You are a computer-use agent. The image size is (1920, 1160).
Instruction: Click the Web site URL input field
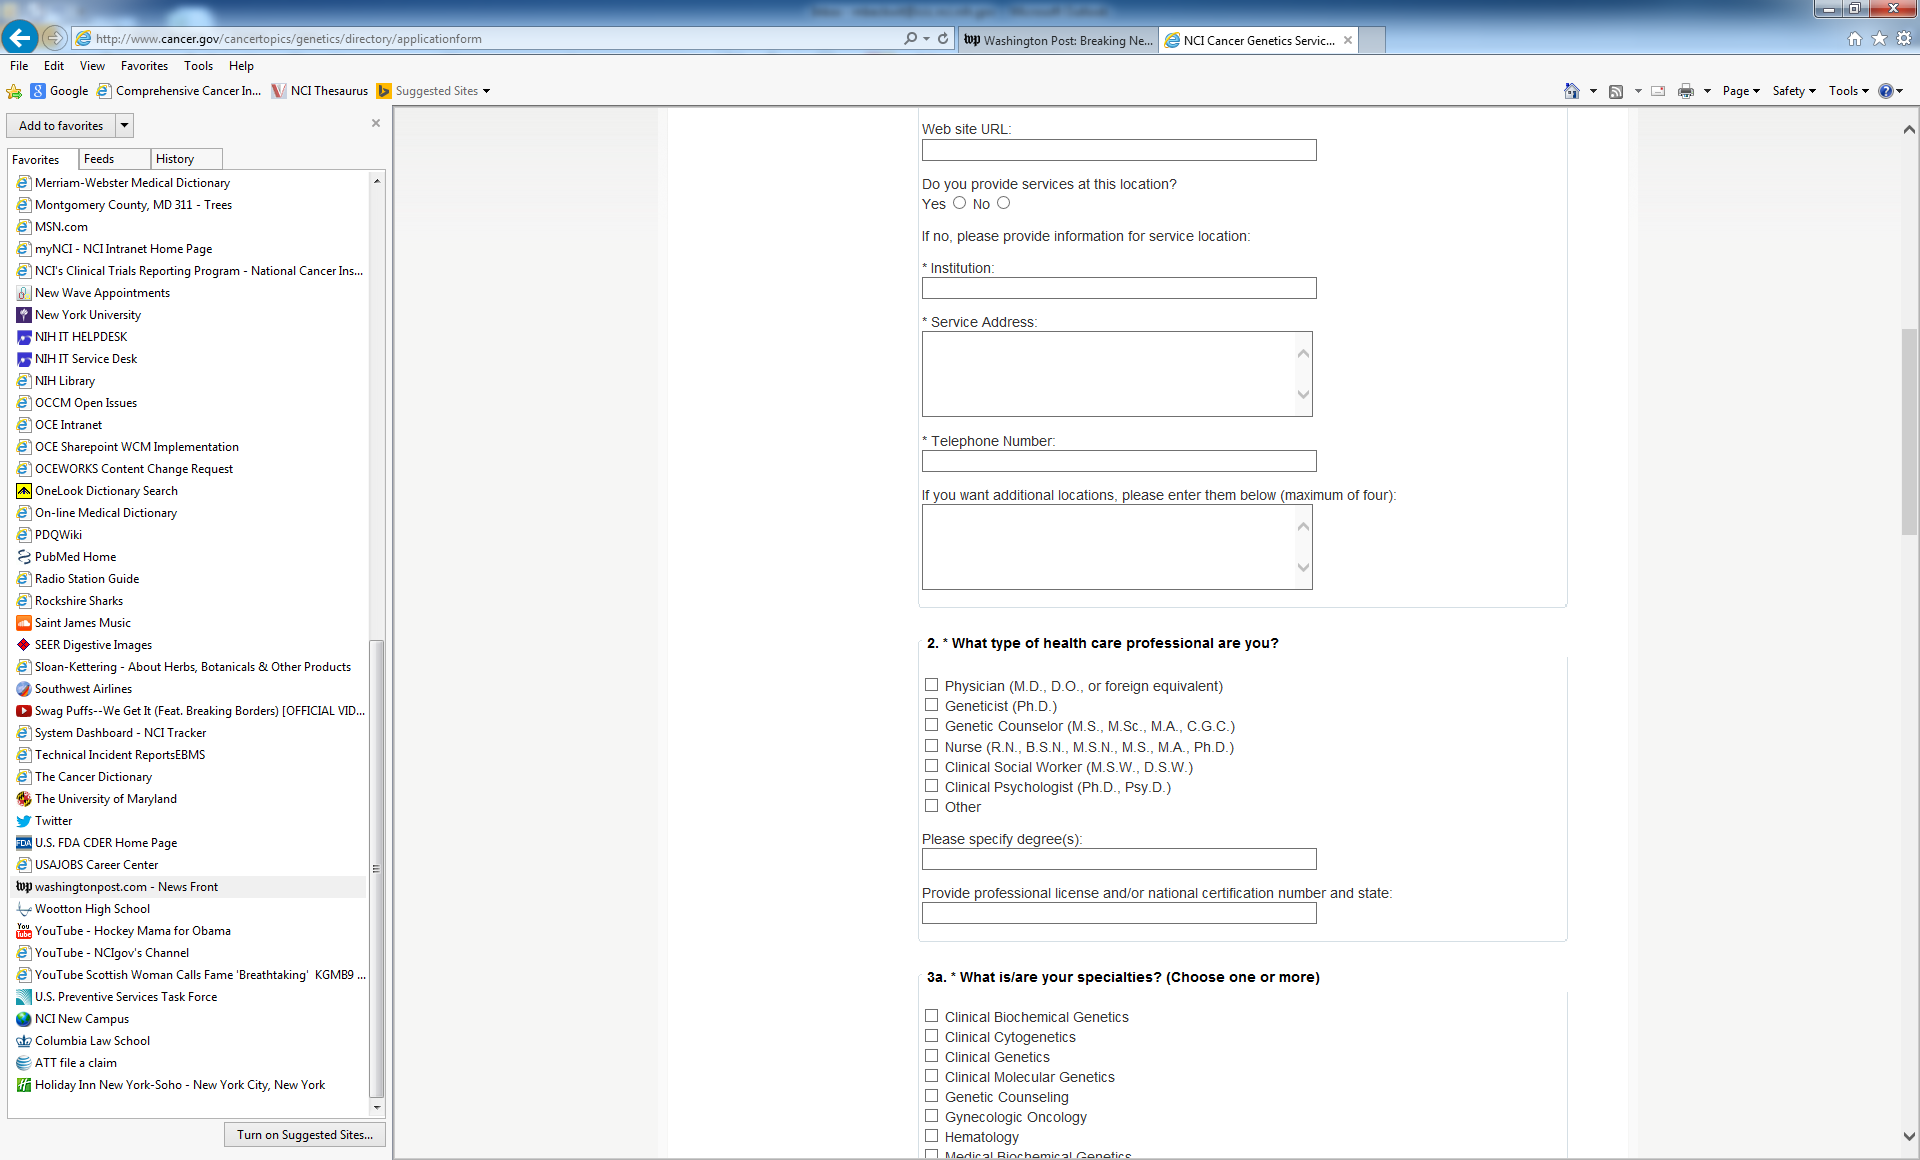point(1119,150)
